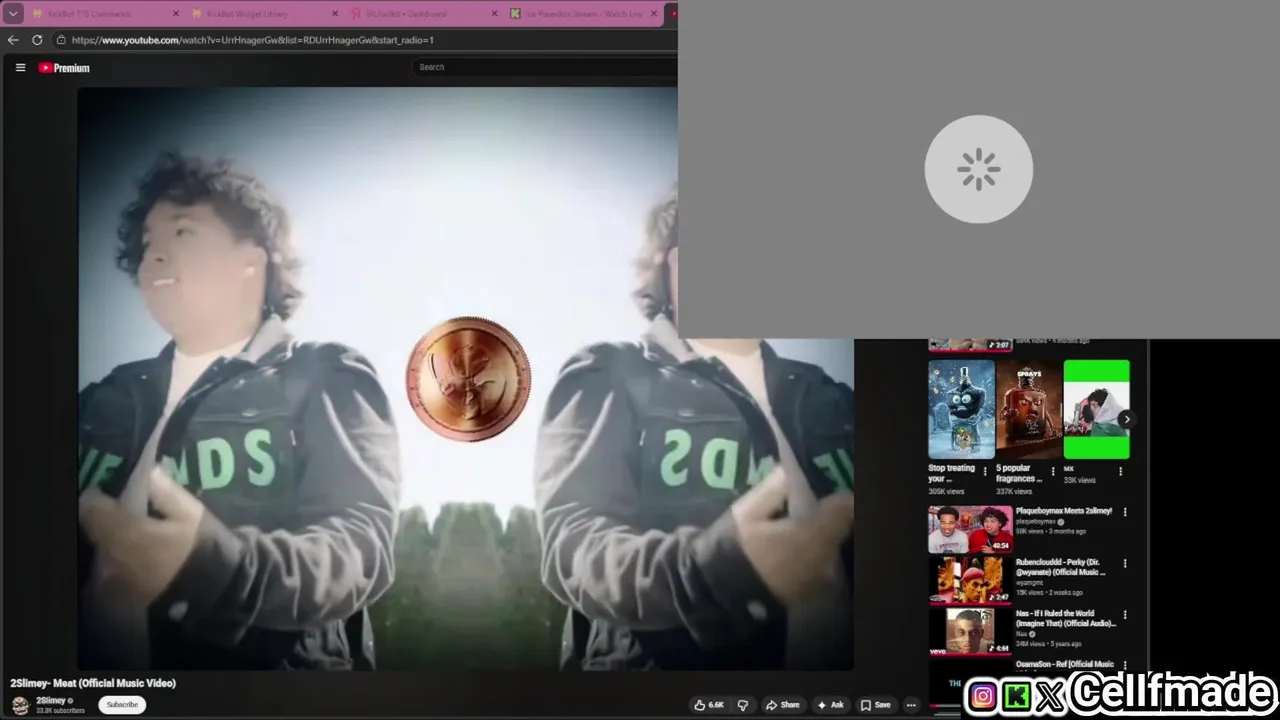Open the more actions three-dot button
Image resolution: width=1280 pixels, height=720 pixels.
pyautogui.click(x=910, y=705)
